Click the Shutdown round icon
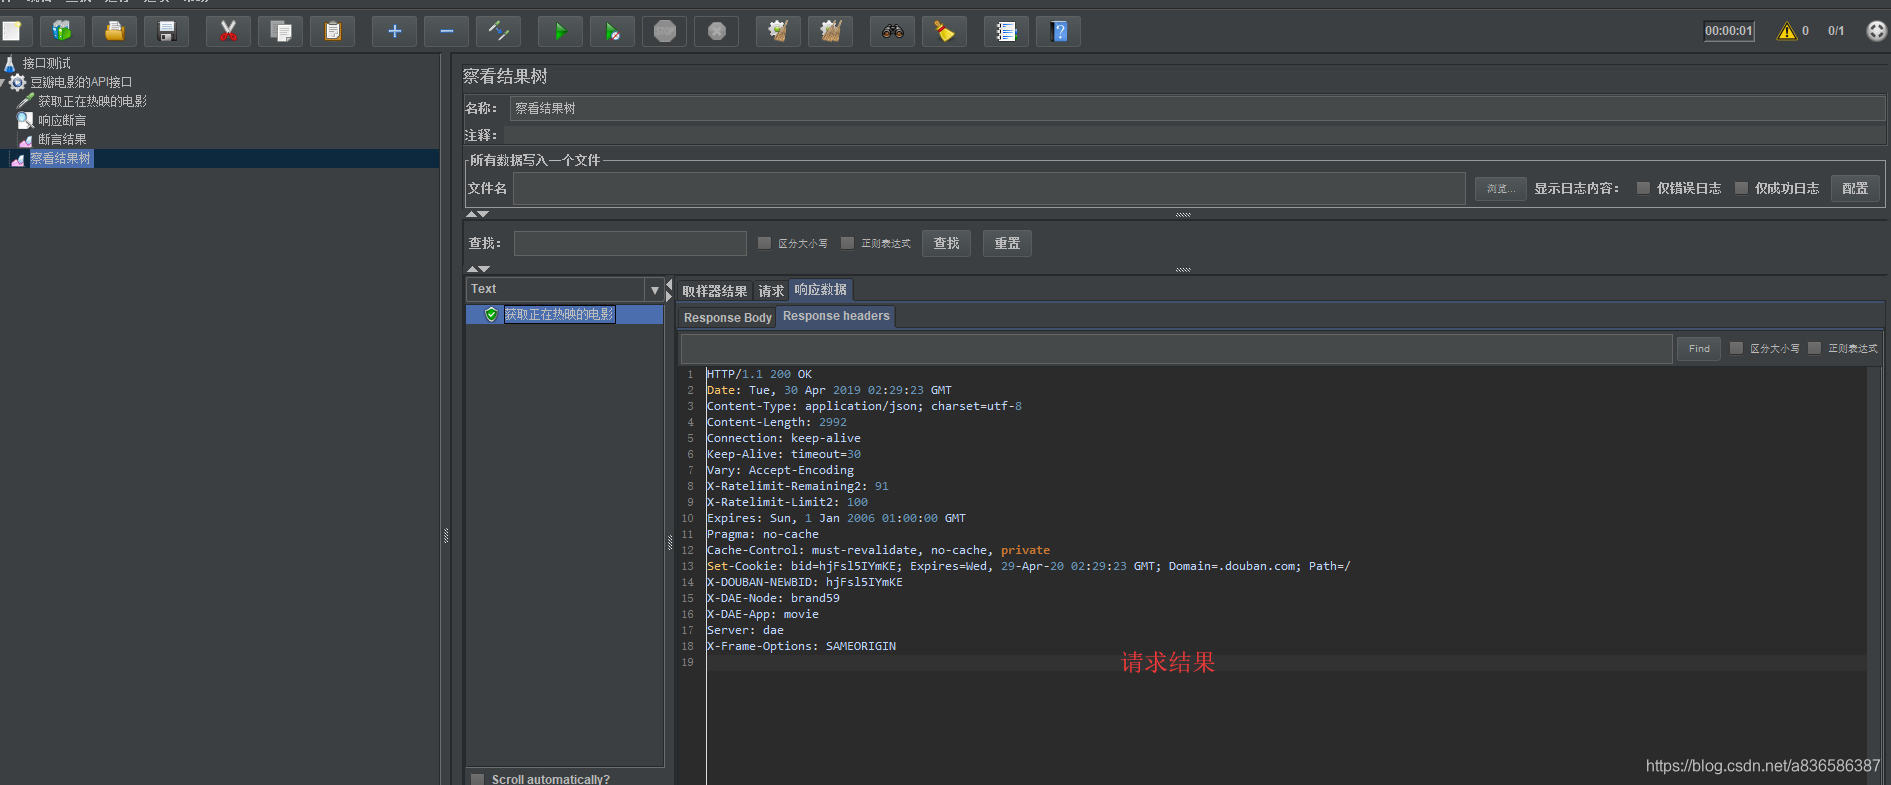Image resolution: width=1891 pixels, height=785 pixels. pyautogui.click(x=717, y=31)
